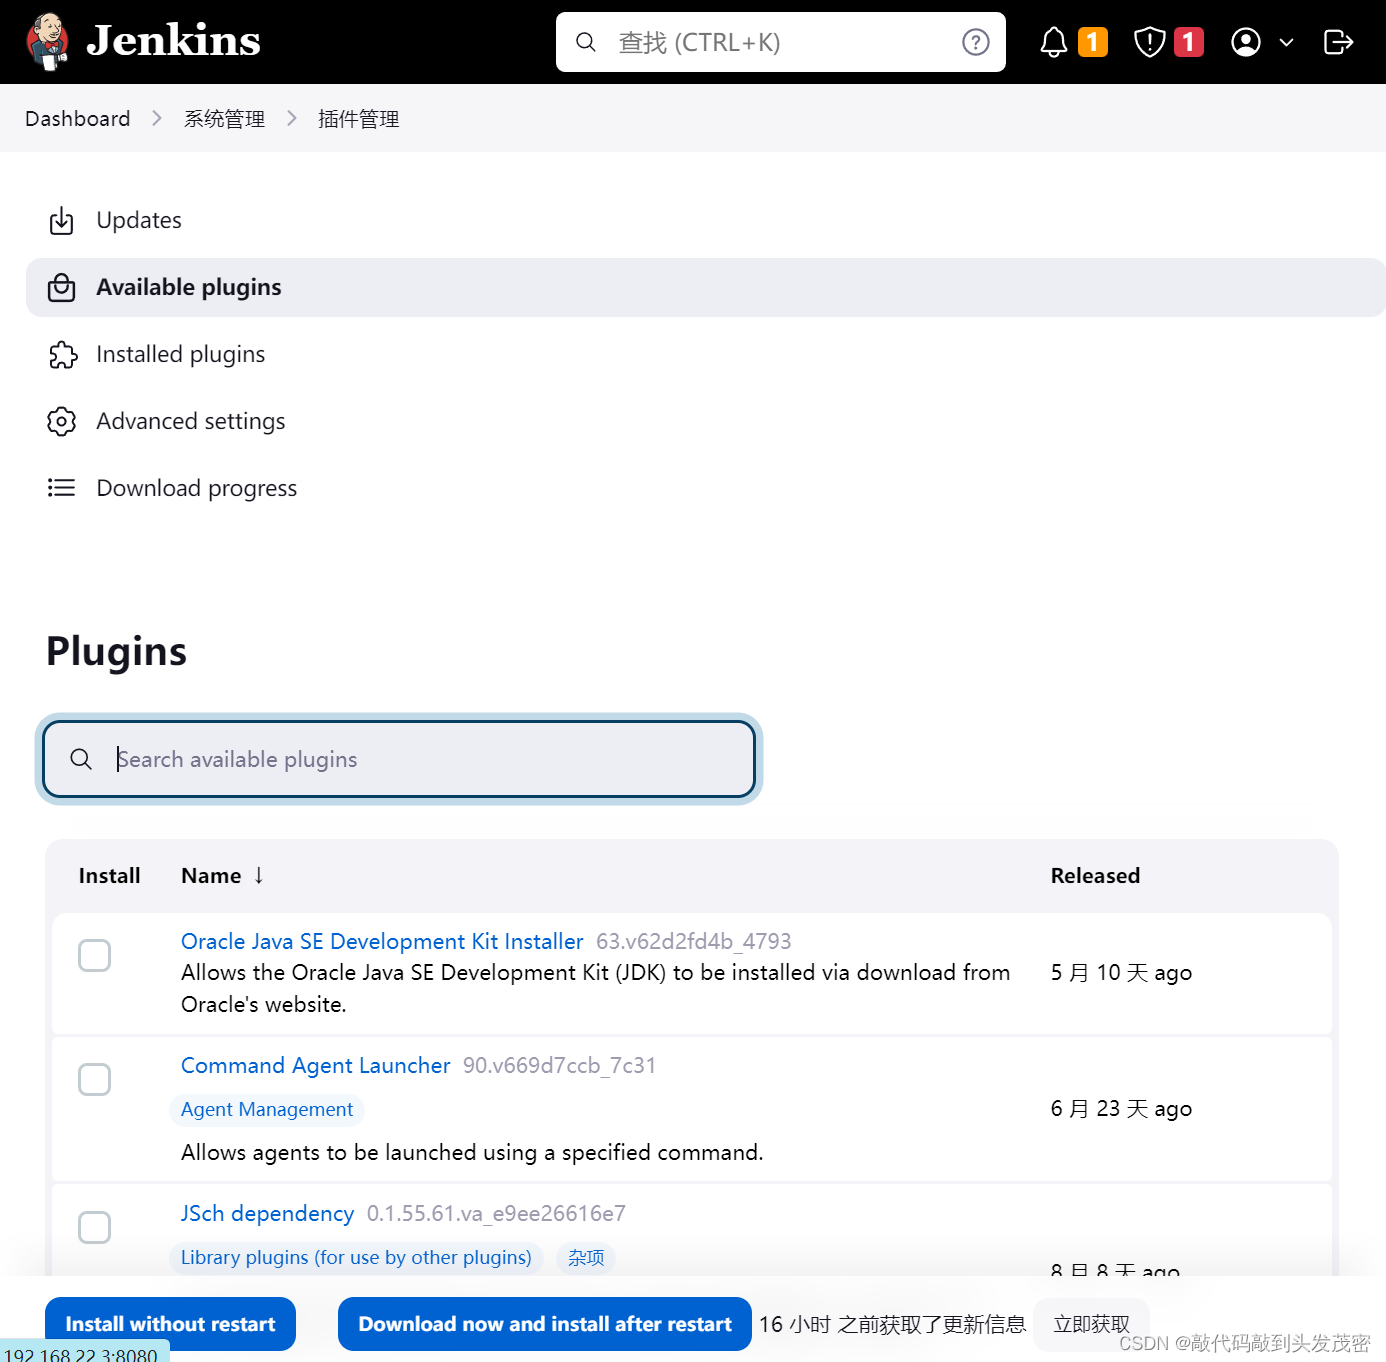
Task: Click the 90.v669d7ccb_7c31 version text
Action: coord(560,1065)
